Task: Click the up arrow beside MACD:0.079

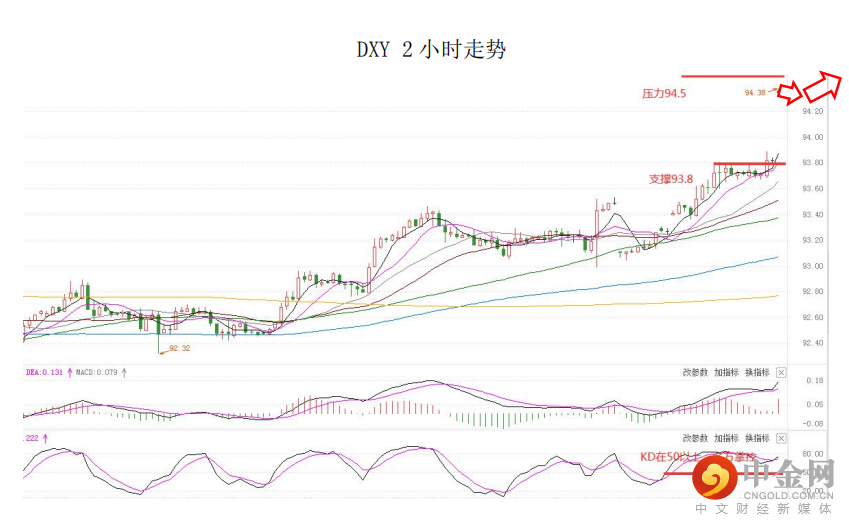Action: click(x=124, y=373)
